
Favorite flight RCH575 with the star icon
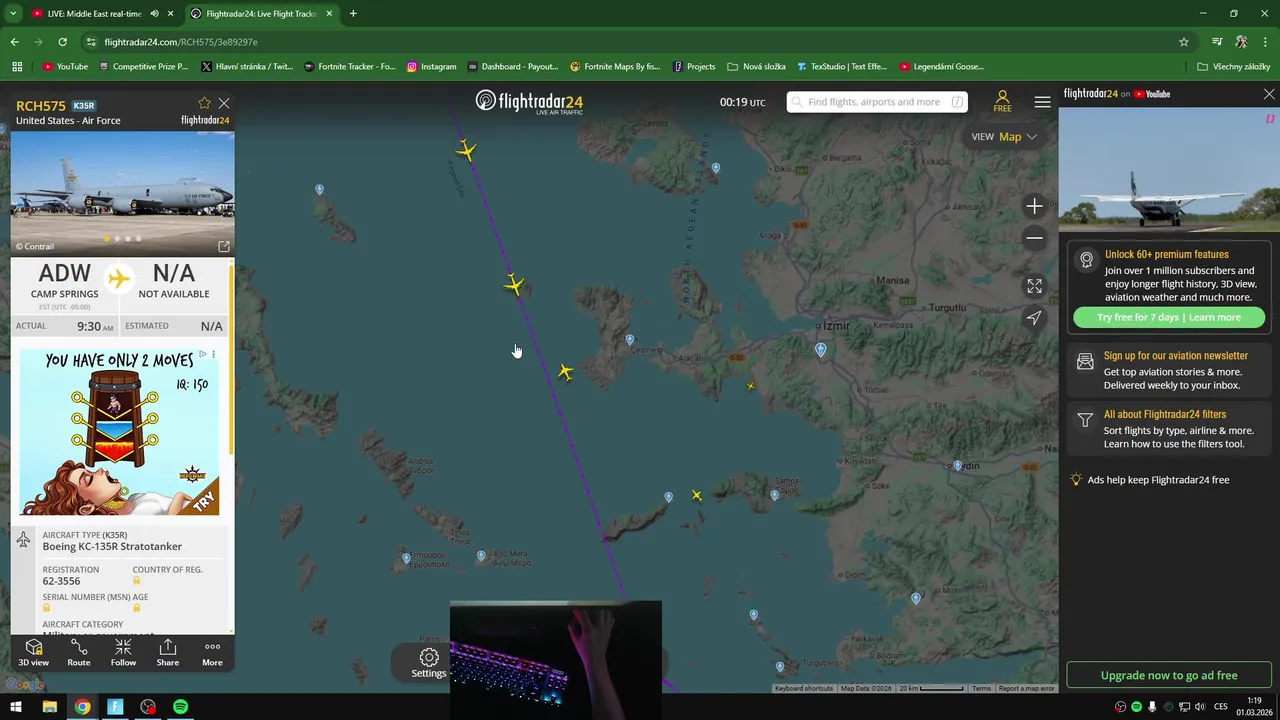coord(204,103)
